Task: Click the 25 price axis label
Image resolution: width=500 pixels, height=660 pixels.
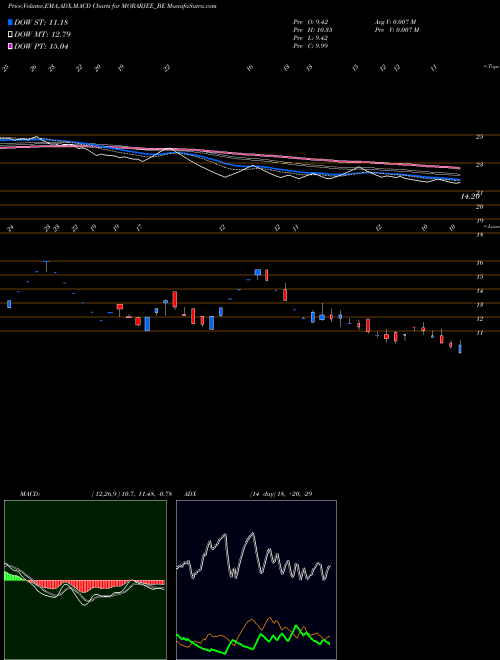Action: click(x=479, y=137)
